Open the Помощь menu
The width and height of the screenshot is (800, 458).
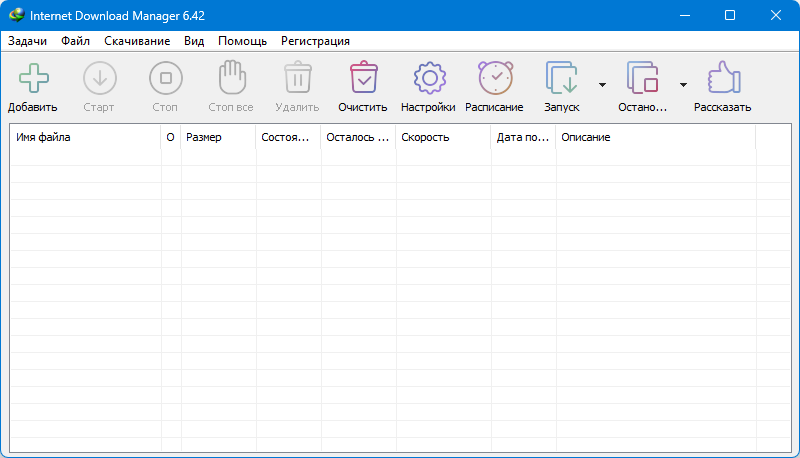tap(242, 41)
